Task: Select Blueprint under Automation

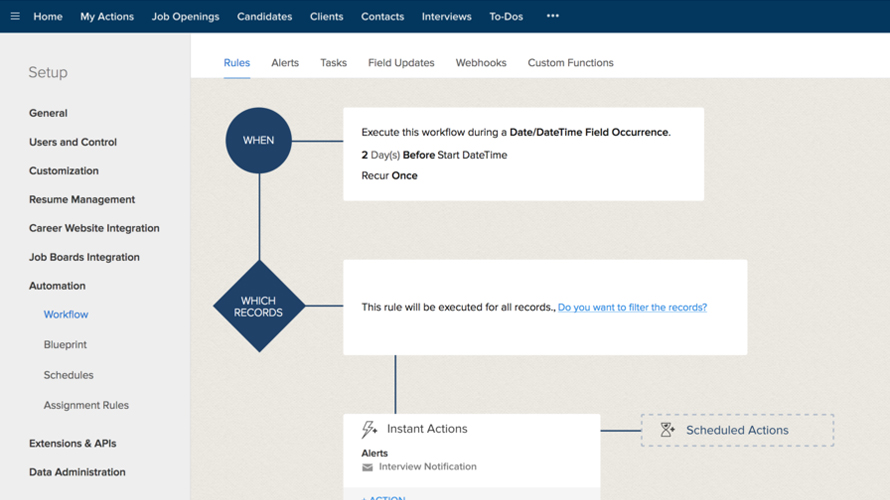Action: [x=65, y=345]
